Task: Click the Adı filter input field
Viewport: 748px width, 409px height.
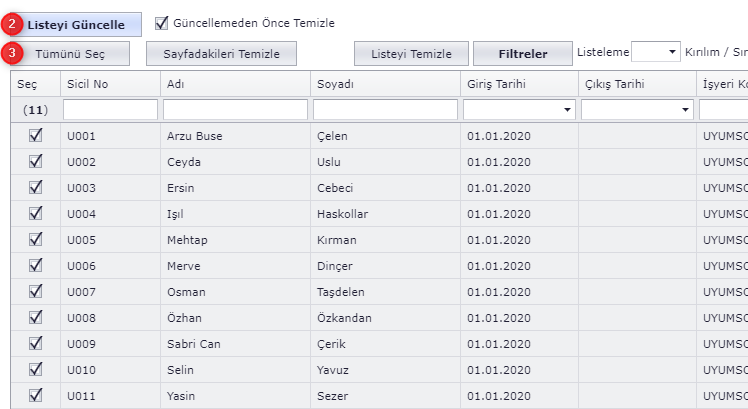Action: tap(234, 109)
